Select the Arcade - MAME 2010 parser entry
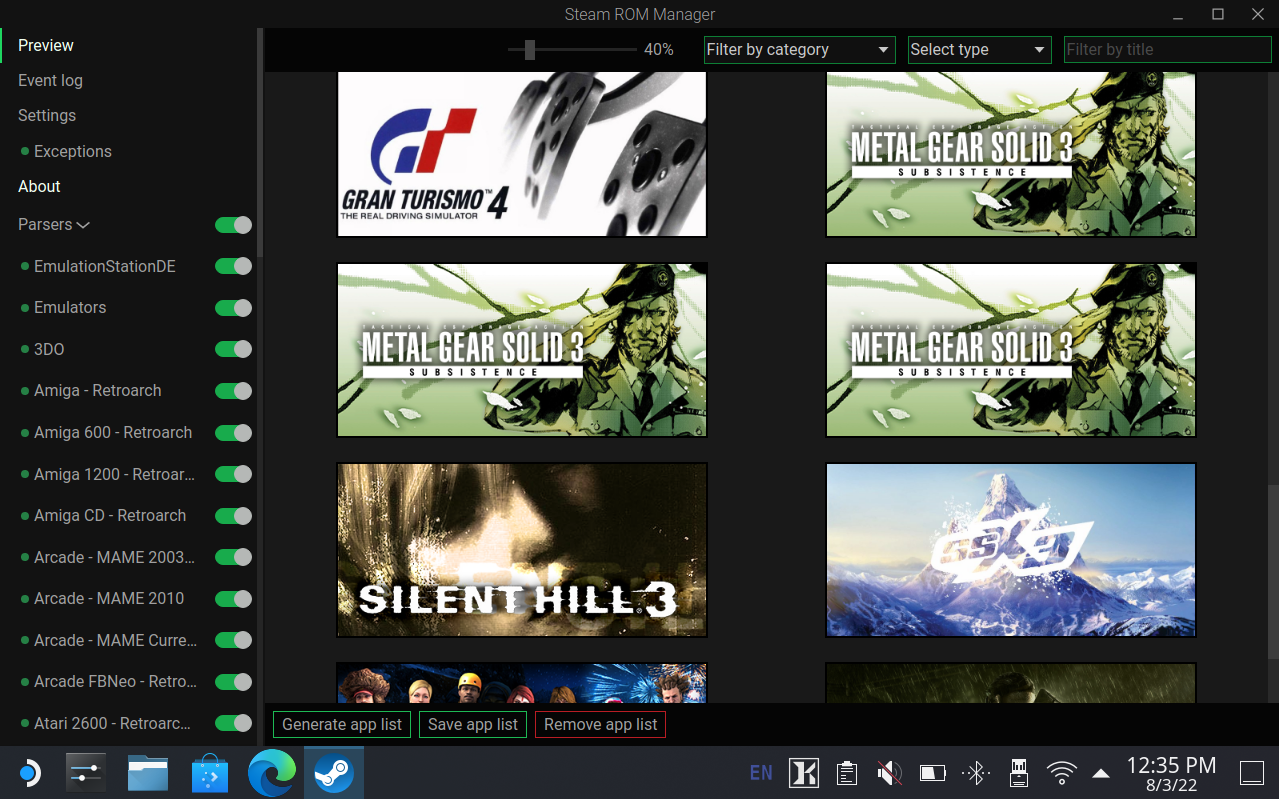Image resolution: width=1279 pixels, height=799 pixels. click(109, 598)
